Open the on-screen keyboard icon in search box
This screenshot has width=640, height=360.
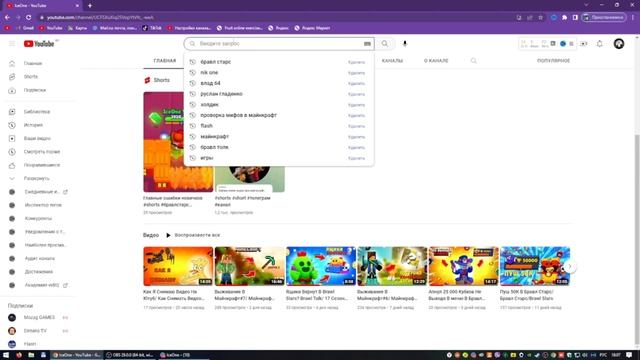pos(367,44)
